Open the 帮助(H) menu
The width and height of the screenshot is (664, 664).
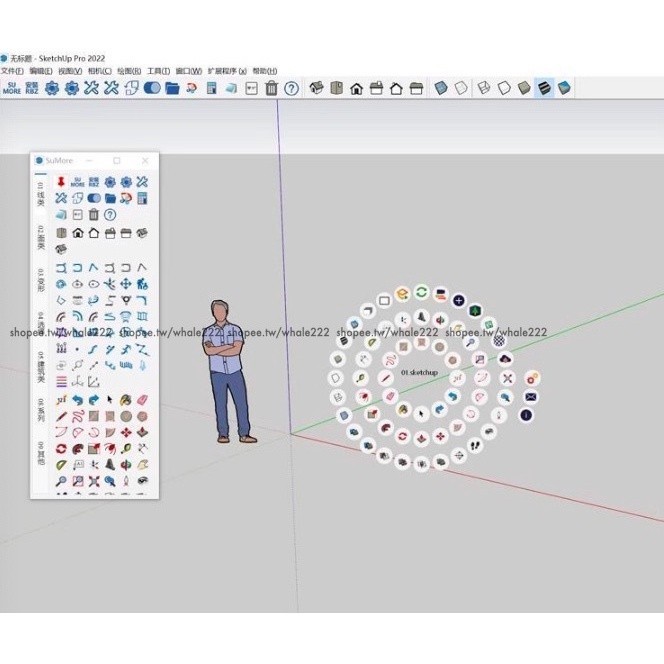265,71
